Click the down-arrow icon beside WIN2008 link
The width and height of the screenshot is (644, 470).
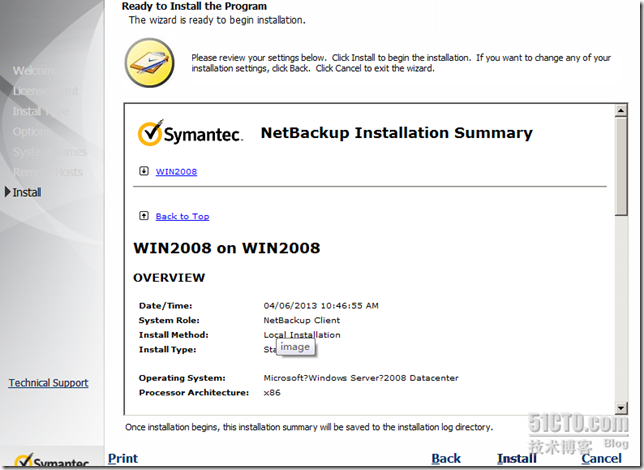144,171
